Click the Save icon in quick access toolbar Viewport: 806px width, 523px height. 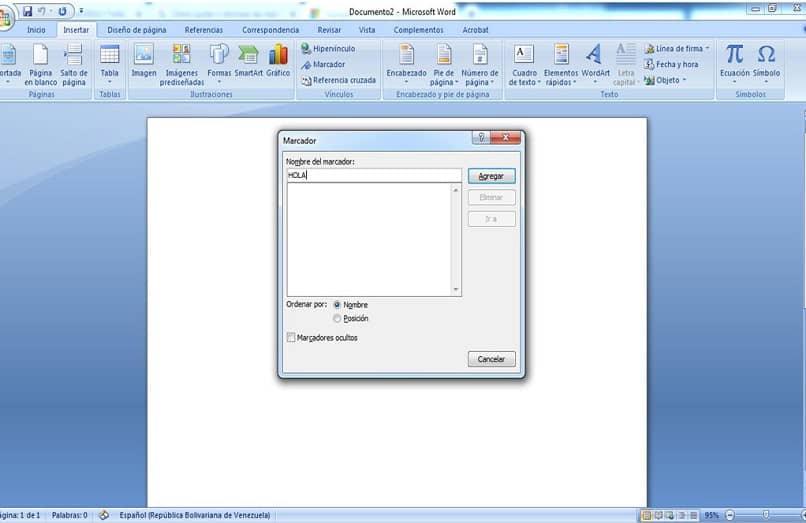(x=28, y=11)
